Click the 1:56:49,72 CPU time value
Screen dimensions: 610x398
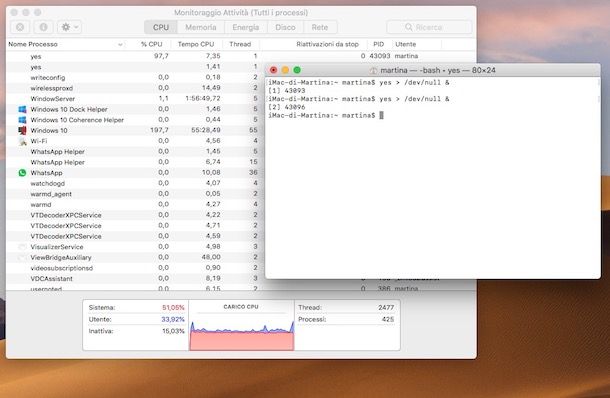pyautogui.click(x=203, y=98)
